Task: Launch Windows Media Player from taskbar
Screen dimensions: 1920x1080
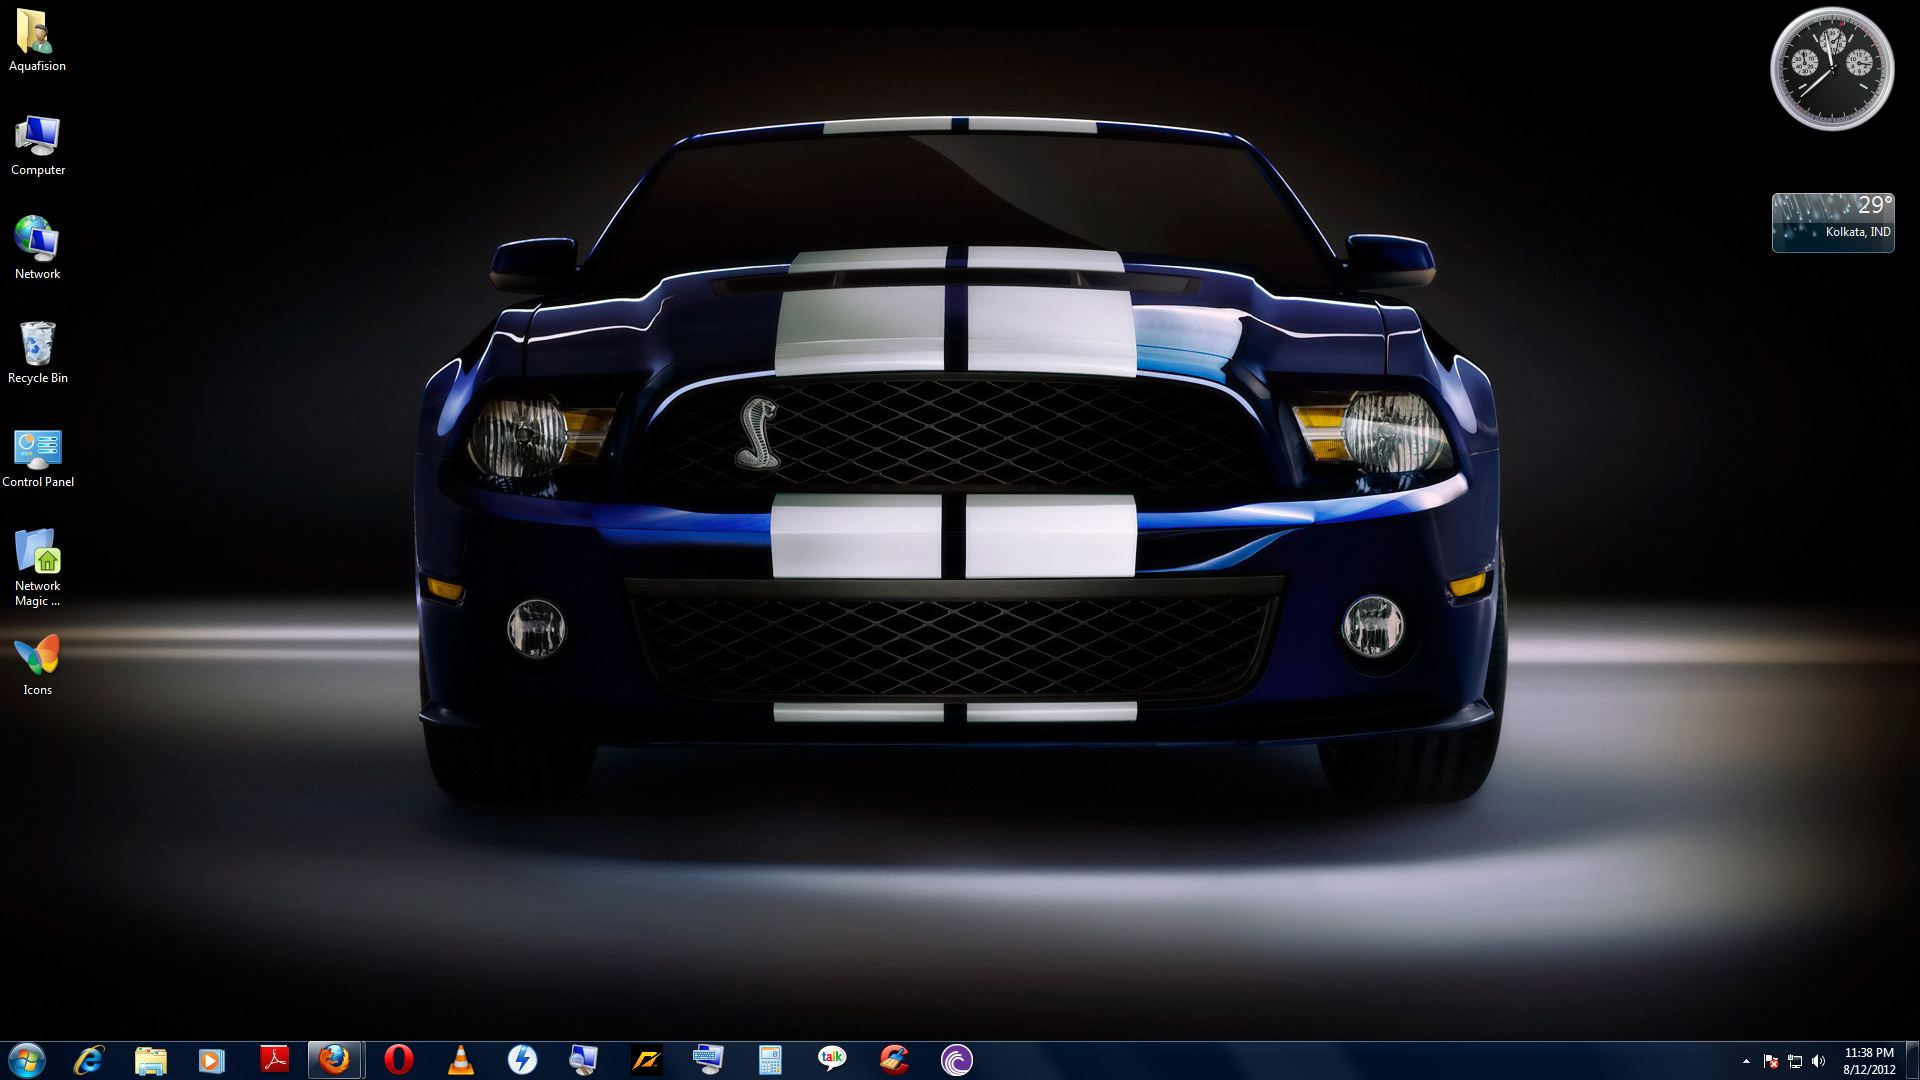Action: tap(211, 1060)
